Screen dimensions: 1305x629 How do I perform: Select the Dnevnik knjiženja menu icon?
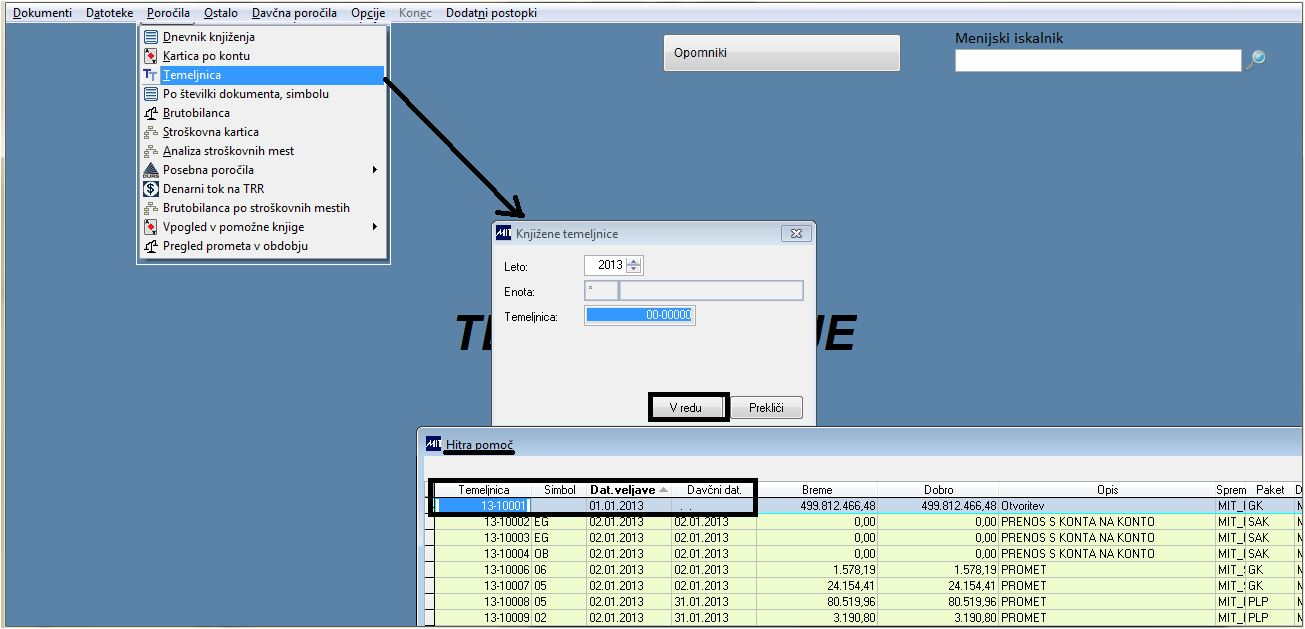pyautogui.click(x=151, y=37)
